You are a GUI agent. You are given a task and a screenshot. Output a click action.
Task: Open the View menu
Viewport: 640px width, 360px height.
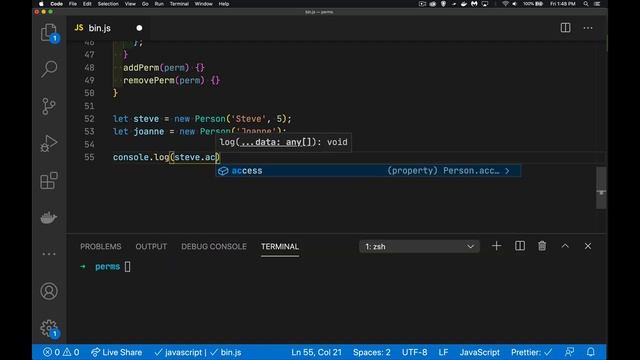130,4
